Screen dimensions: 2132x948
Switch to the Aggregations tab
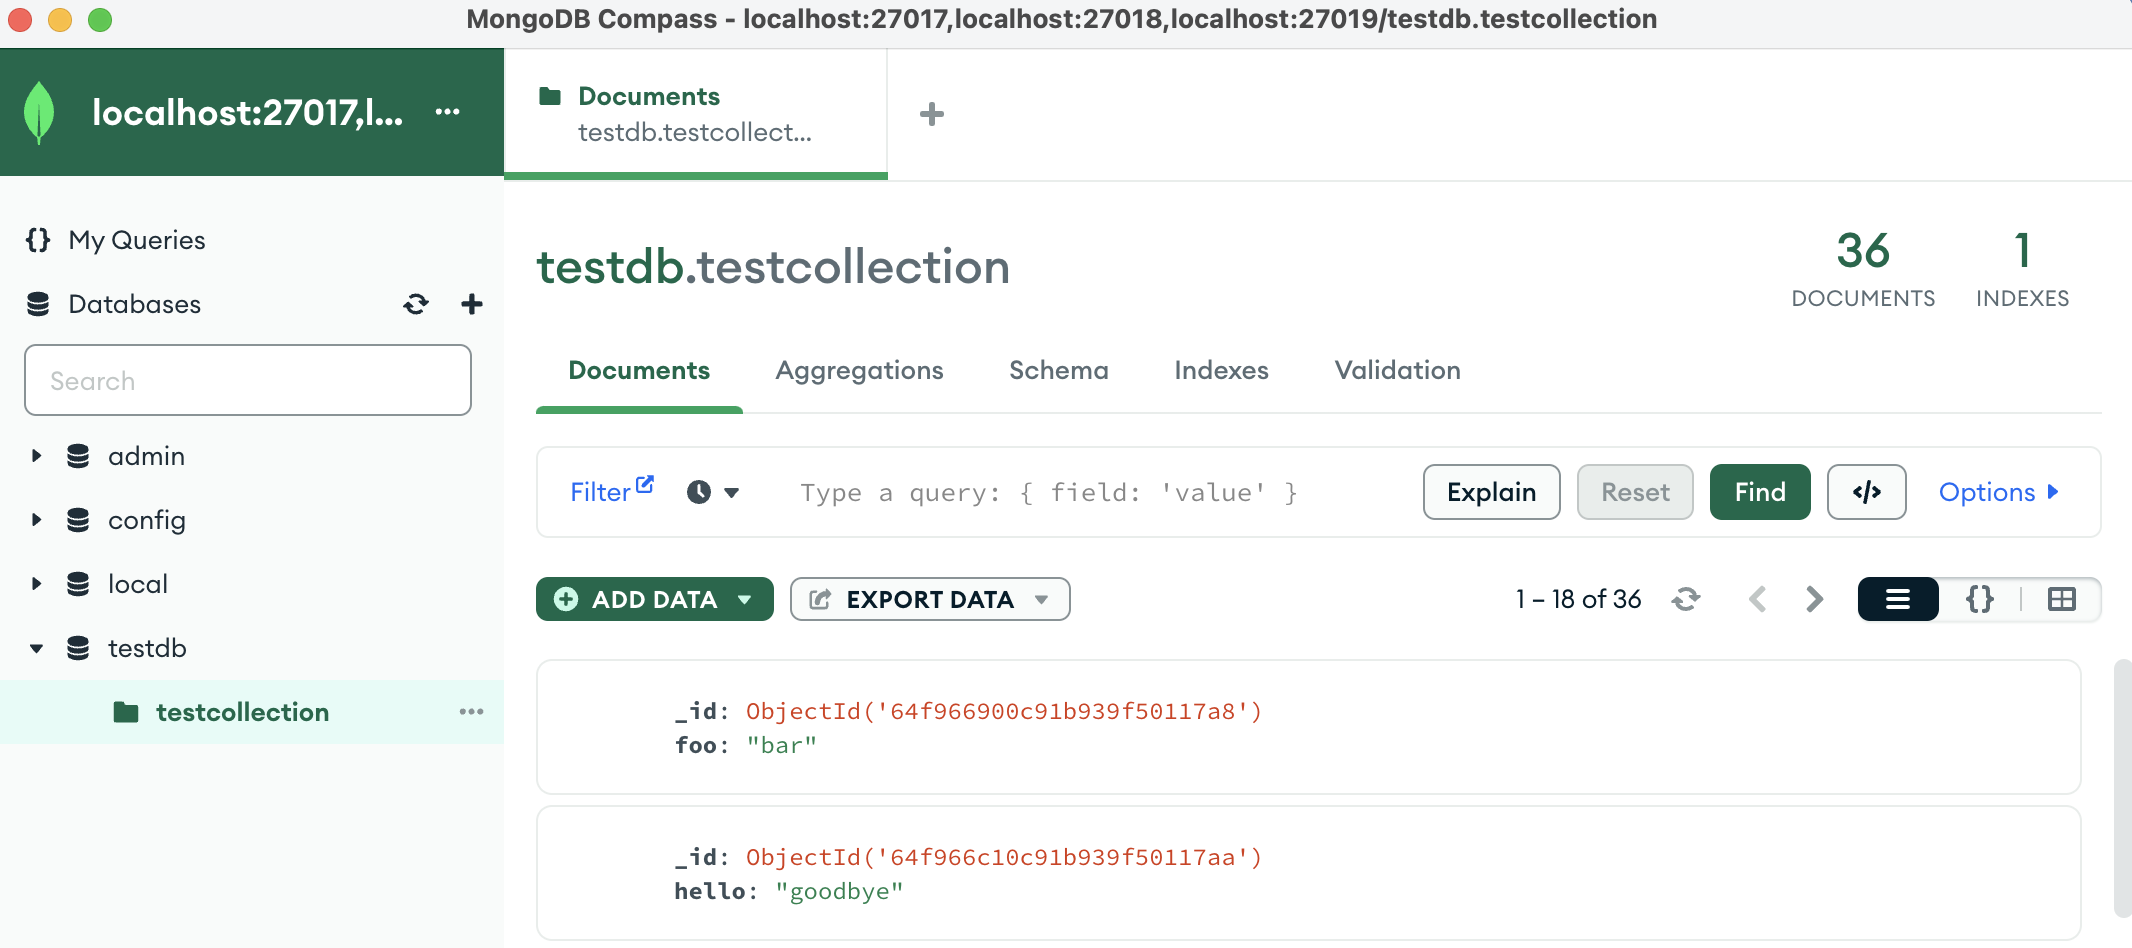(859, 370)
